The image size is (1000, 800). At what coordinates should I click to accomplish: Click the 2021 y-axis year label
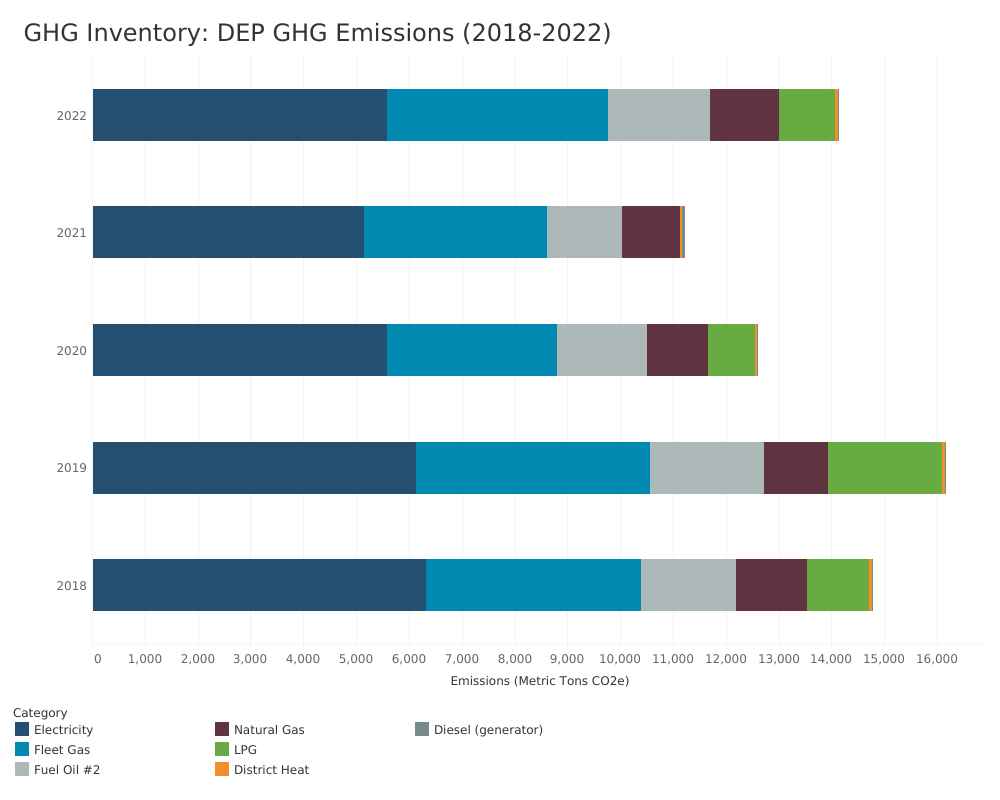[x=71, y=233]
